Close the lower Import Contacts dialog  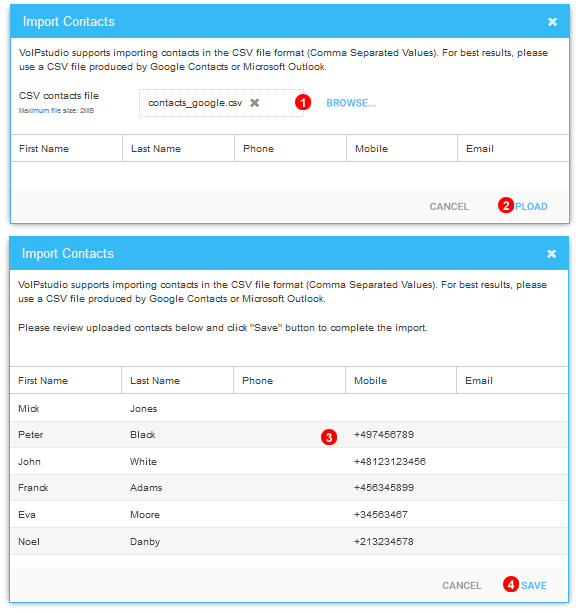551,254
